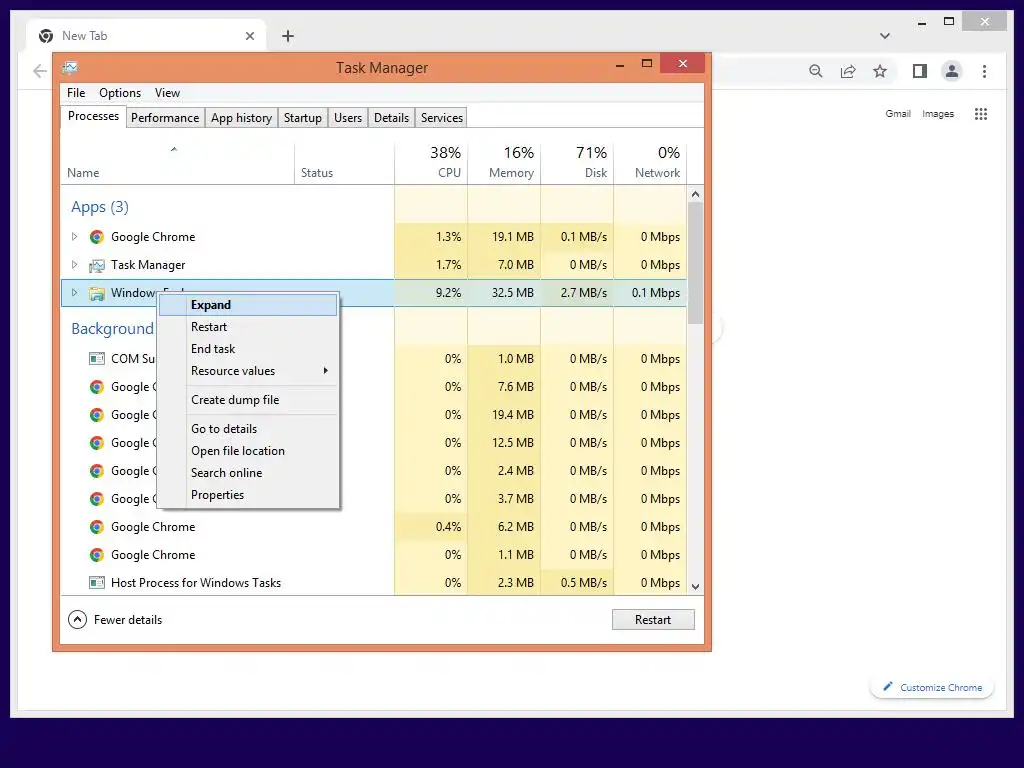Viewport: 1024px width, 768px height.
Task: Sort by the Memory column header
Action: pyautogui.click(x=504, y=162)
